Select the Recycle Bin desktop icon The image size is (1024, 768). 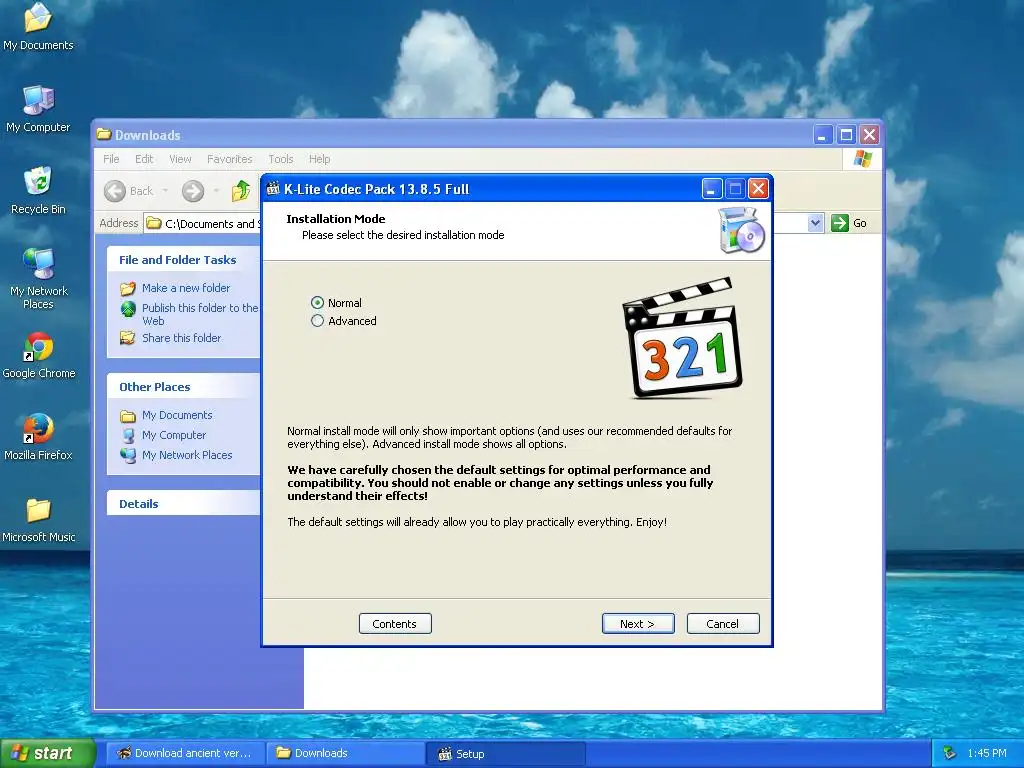pyautogui.click(x=38, y=191)
